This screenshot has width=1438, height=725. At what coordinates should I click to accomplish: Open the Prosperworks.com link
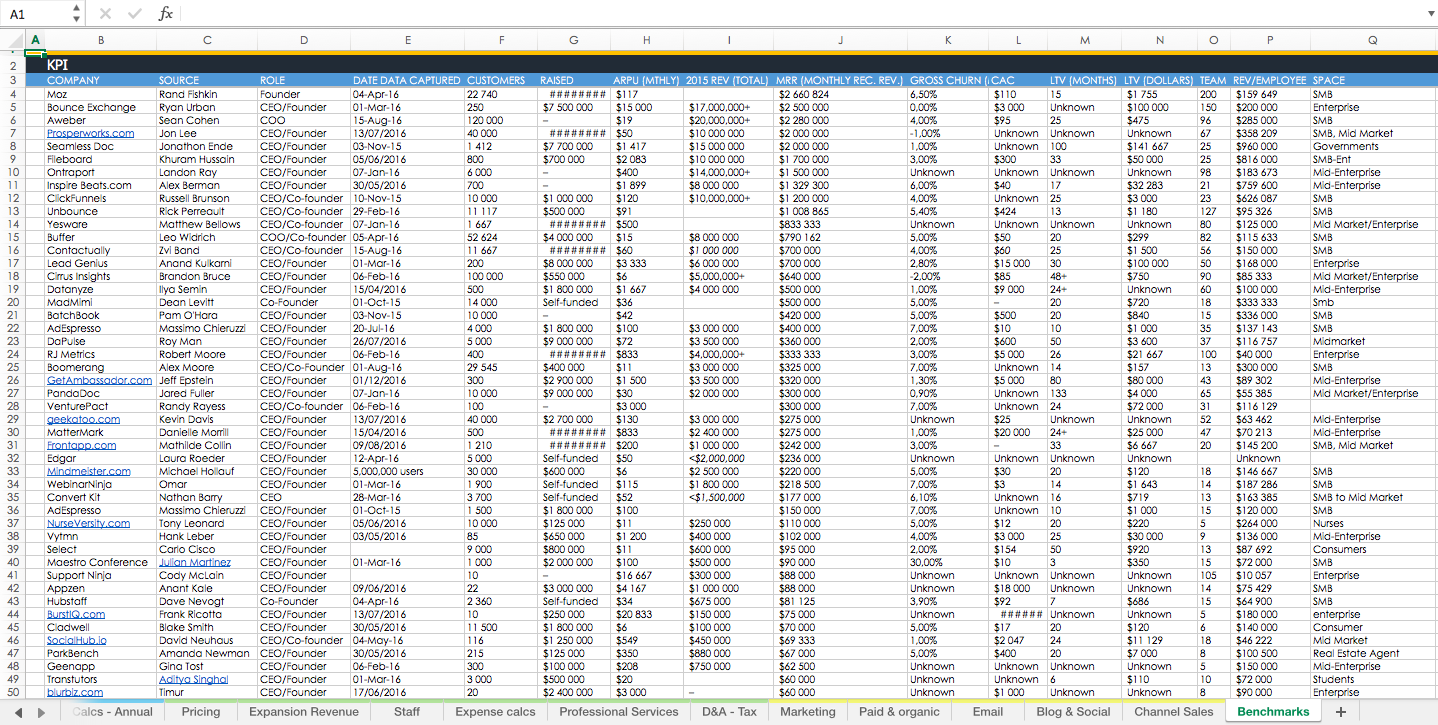90,133
